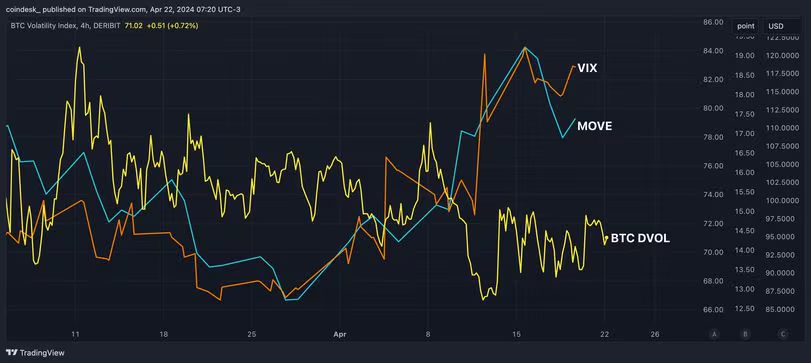Click the yellow BTC DVOL end-point marker
The width and height of the screenshot is (811, 363).
coord(606,238)
